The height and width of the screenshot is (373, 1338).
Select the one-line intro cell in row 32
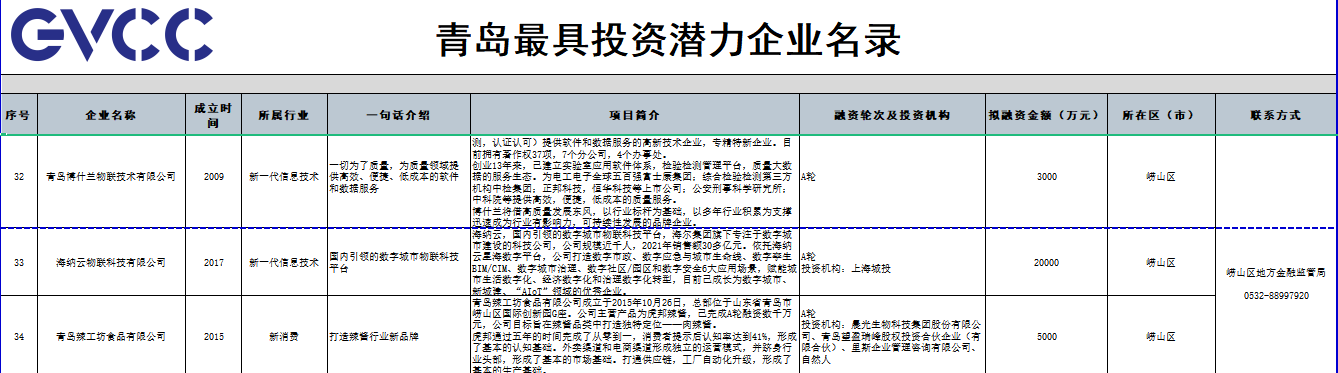[x=398, y=176]
